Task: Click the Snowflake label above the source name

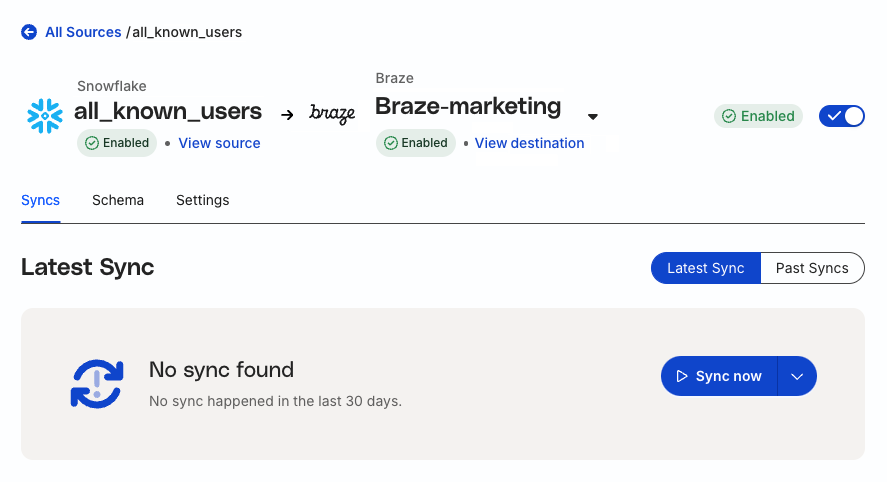Action: click(x=112, y=86)
